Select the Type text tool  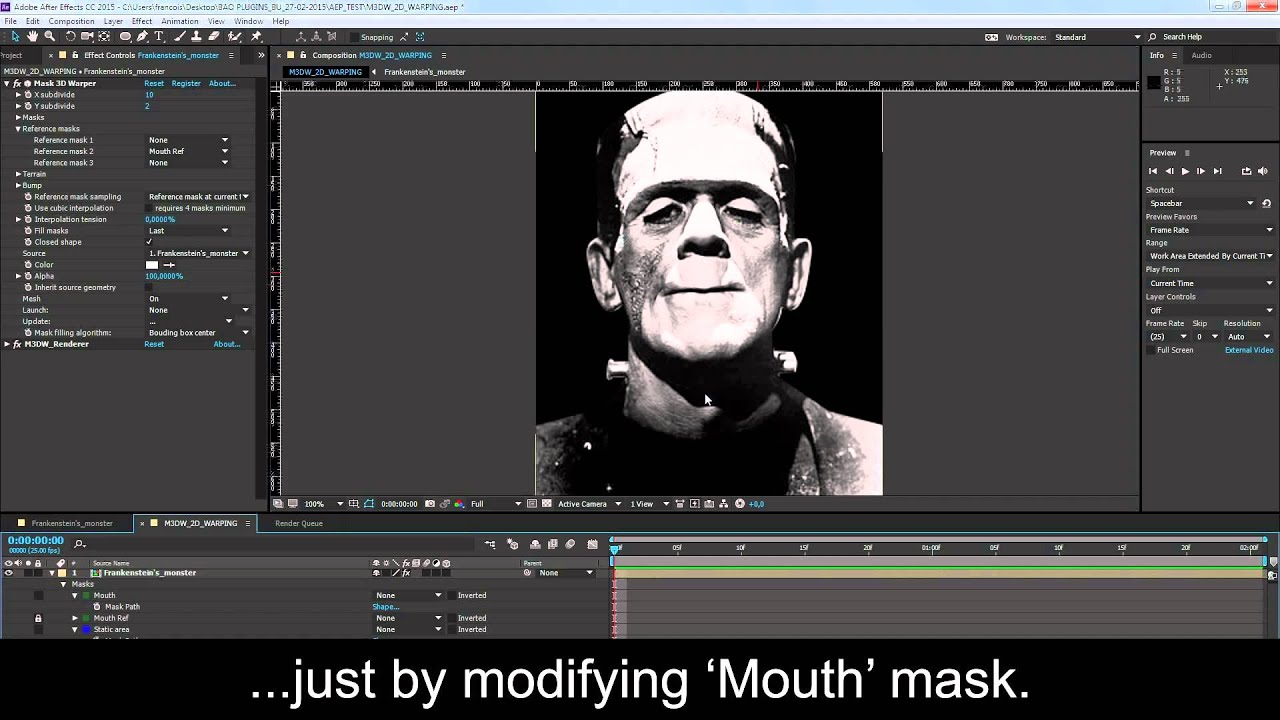click(159, 37)
